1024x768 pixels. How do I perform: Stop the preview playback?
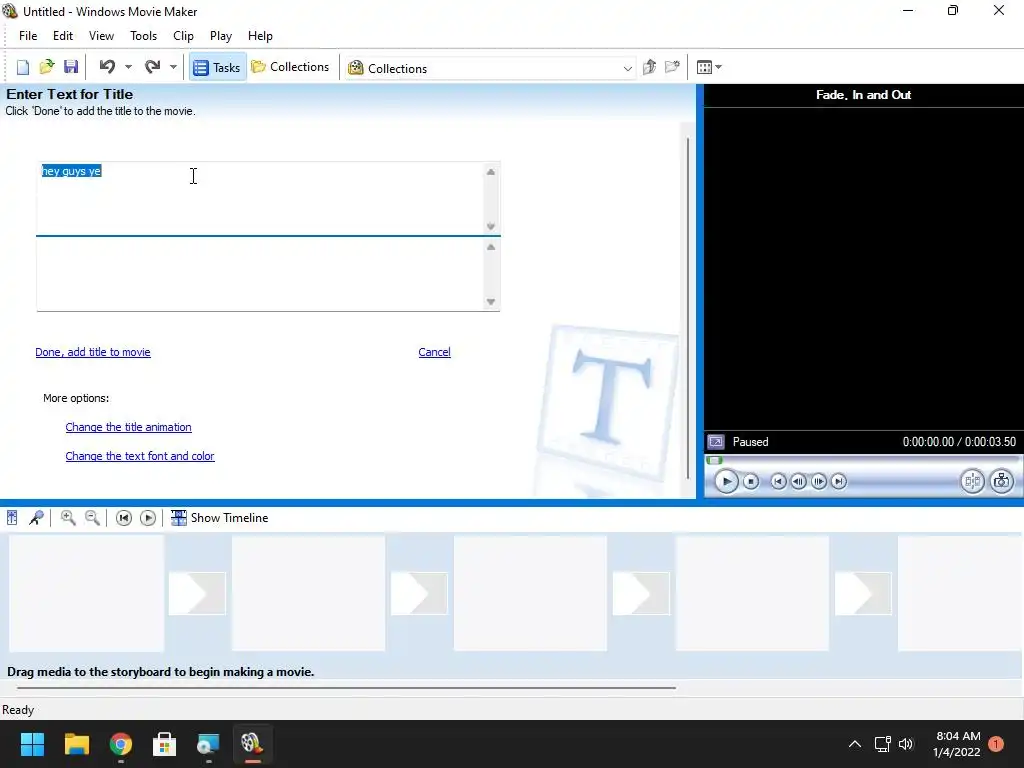(751, 482)
